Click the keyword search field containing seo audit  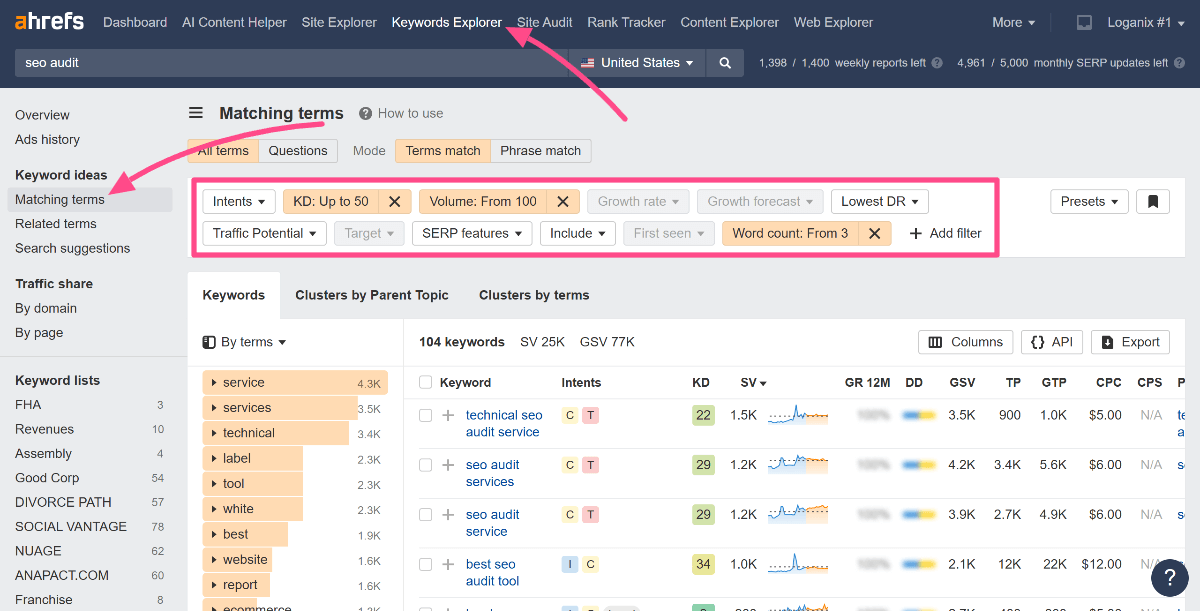pos(292,62)
